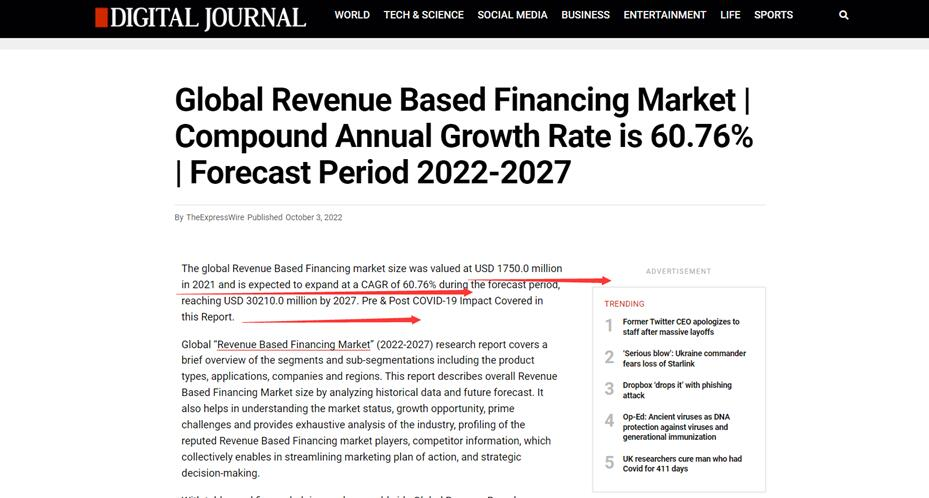
Task: Open the former Twitter CEO trending story
Action: [681, 327]
